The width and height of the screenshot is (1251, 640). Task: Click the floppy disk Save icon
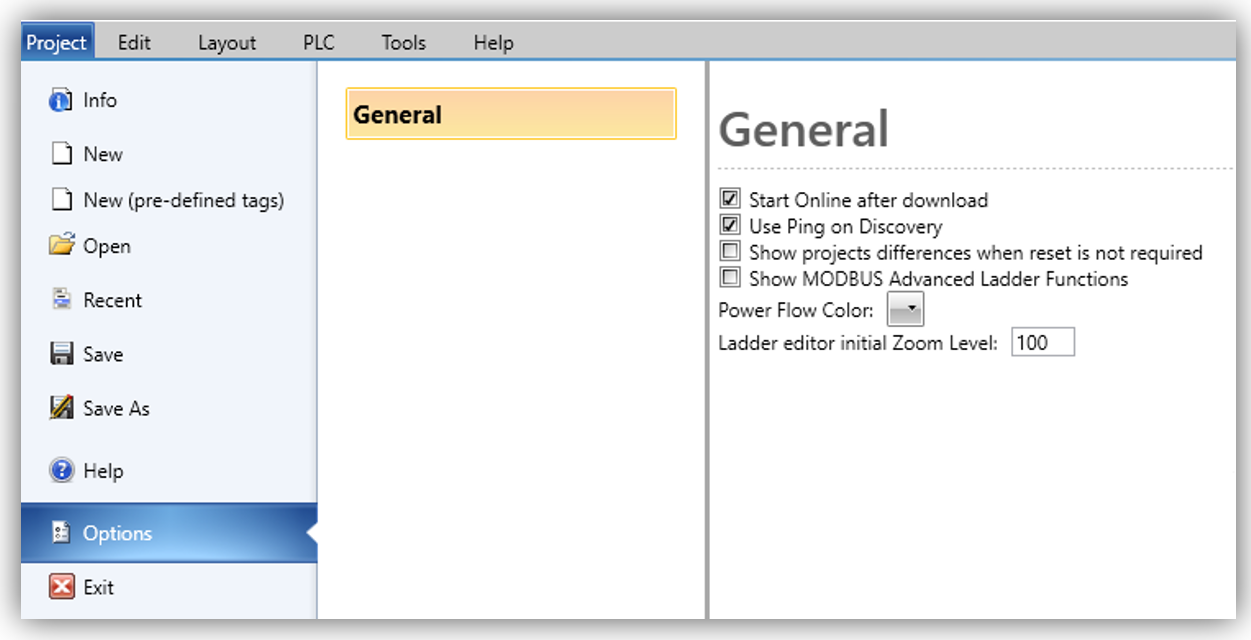[62, 354]
